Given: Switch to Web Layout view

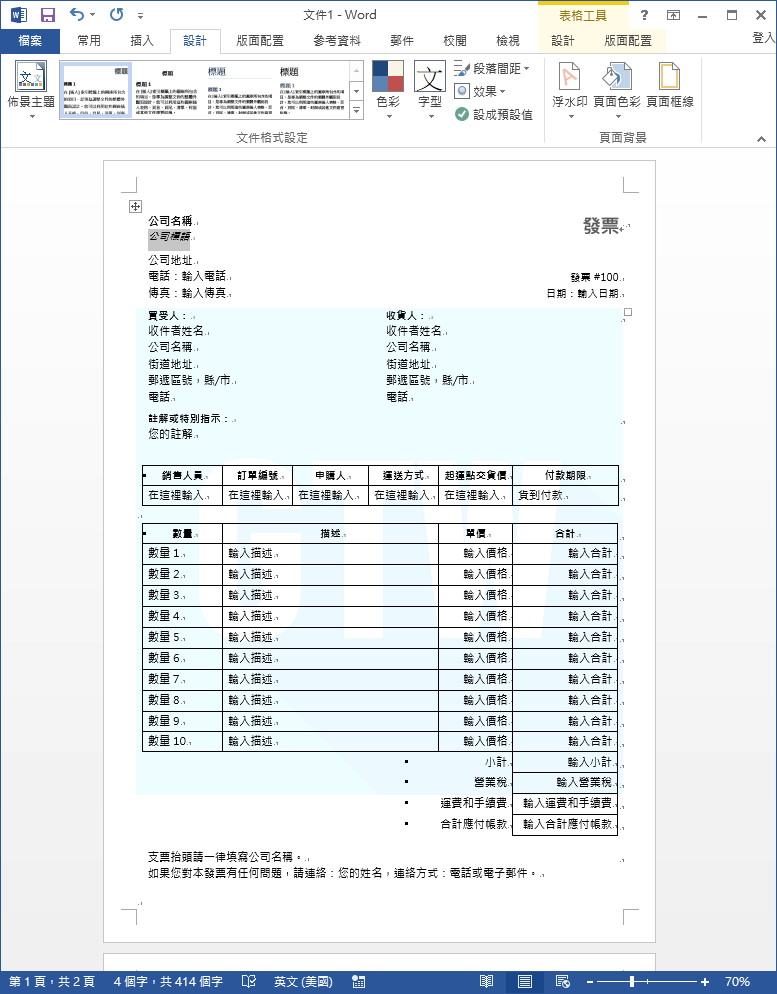Looking at the screenshot, I should (x=562, y=981).
